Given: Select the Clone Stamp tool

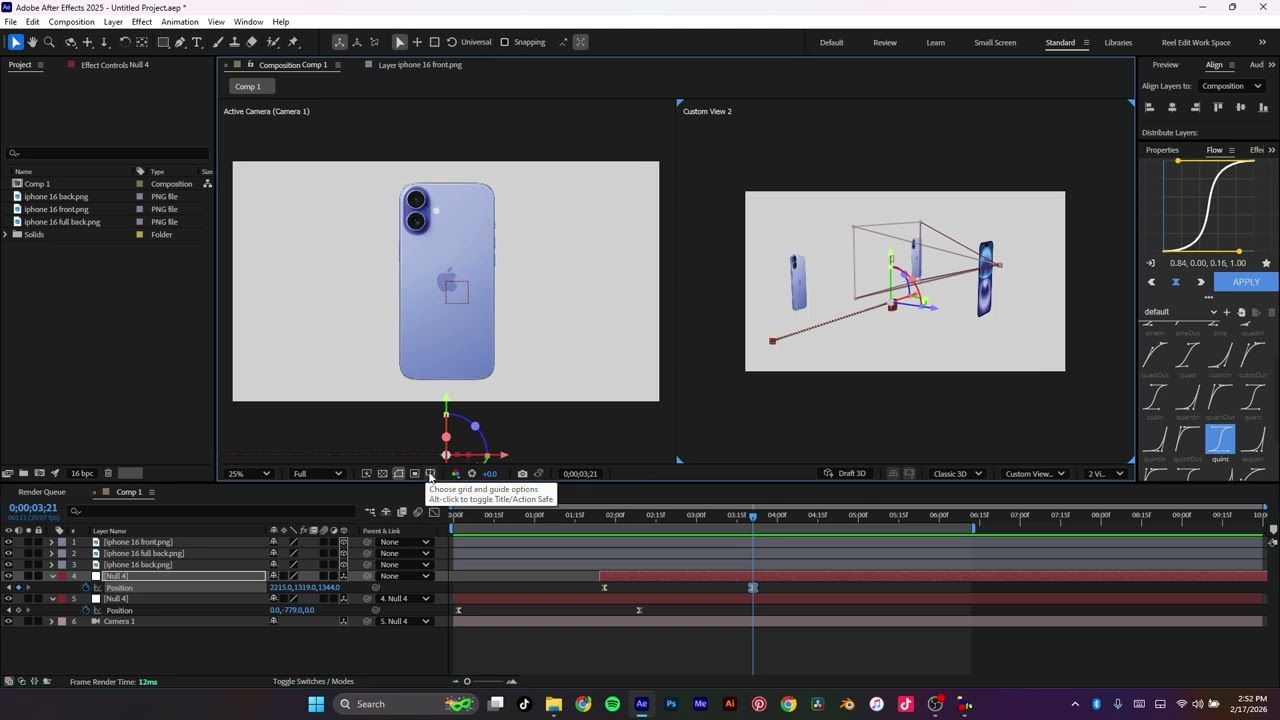Looking at the screenshot, I should click(234, 42).
